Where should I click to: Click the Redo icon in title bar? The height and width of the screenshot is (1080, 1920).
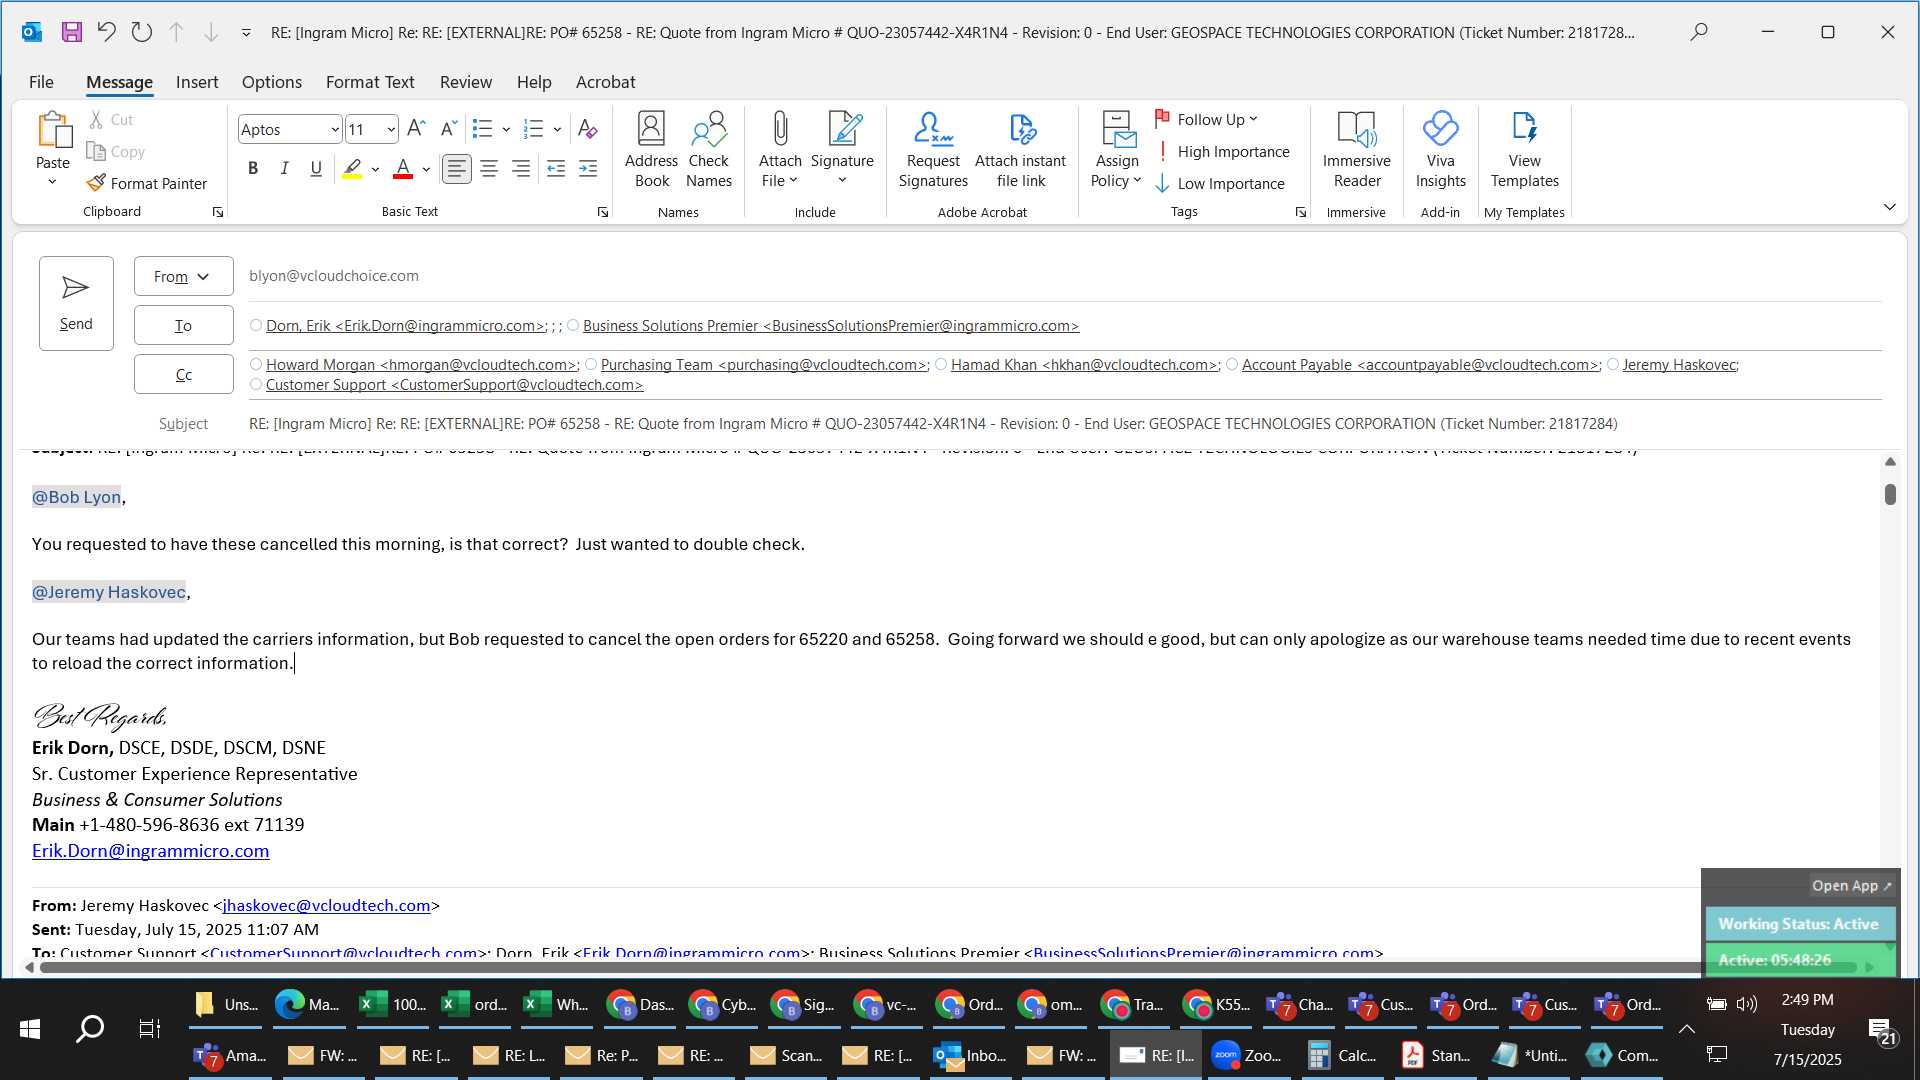pos(142,32)
